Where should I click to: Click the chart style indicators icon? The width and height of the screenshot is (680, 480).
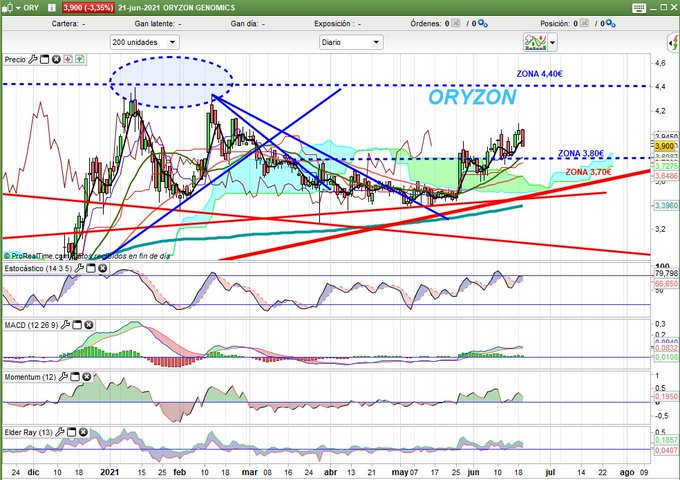tap(535, 42)
